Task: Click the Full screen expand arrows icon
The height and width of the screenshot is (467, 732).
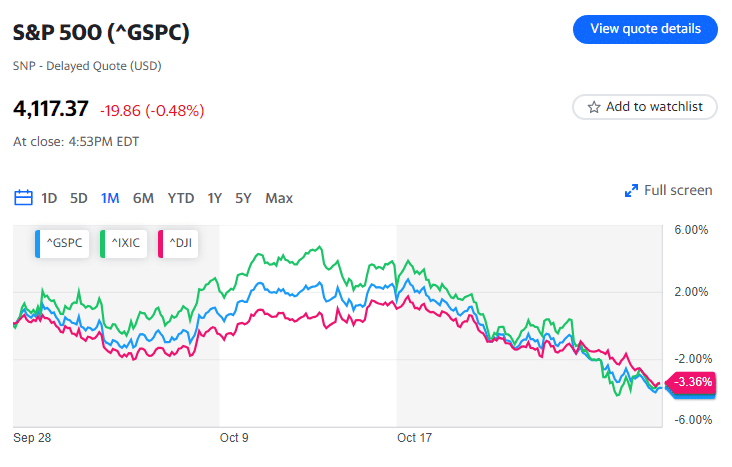Action: (631, 191)
